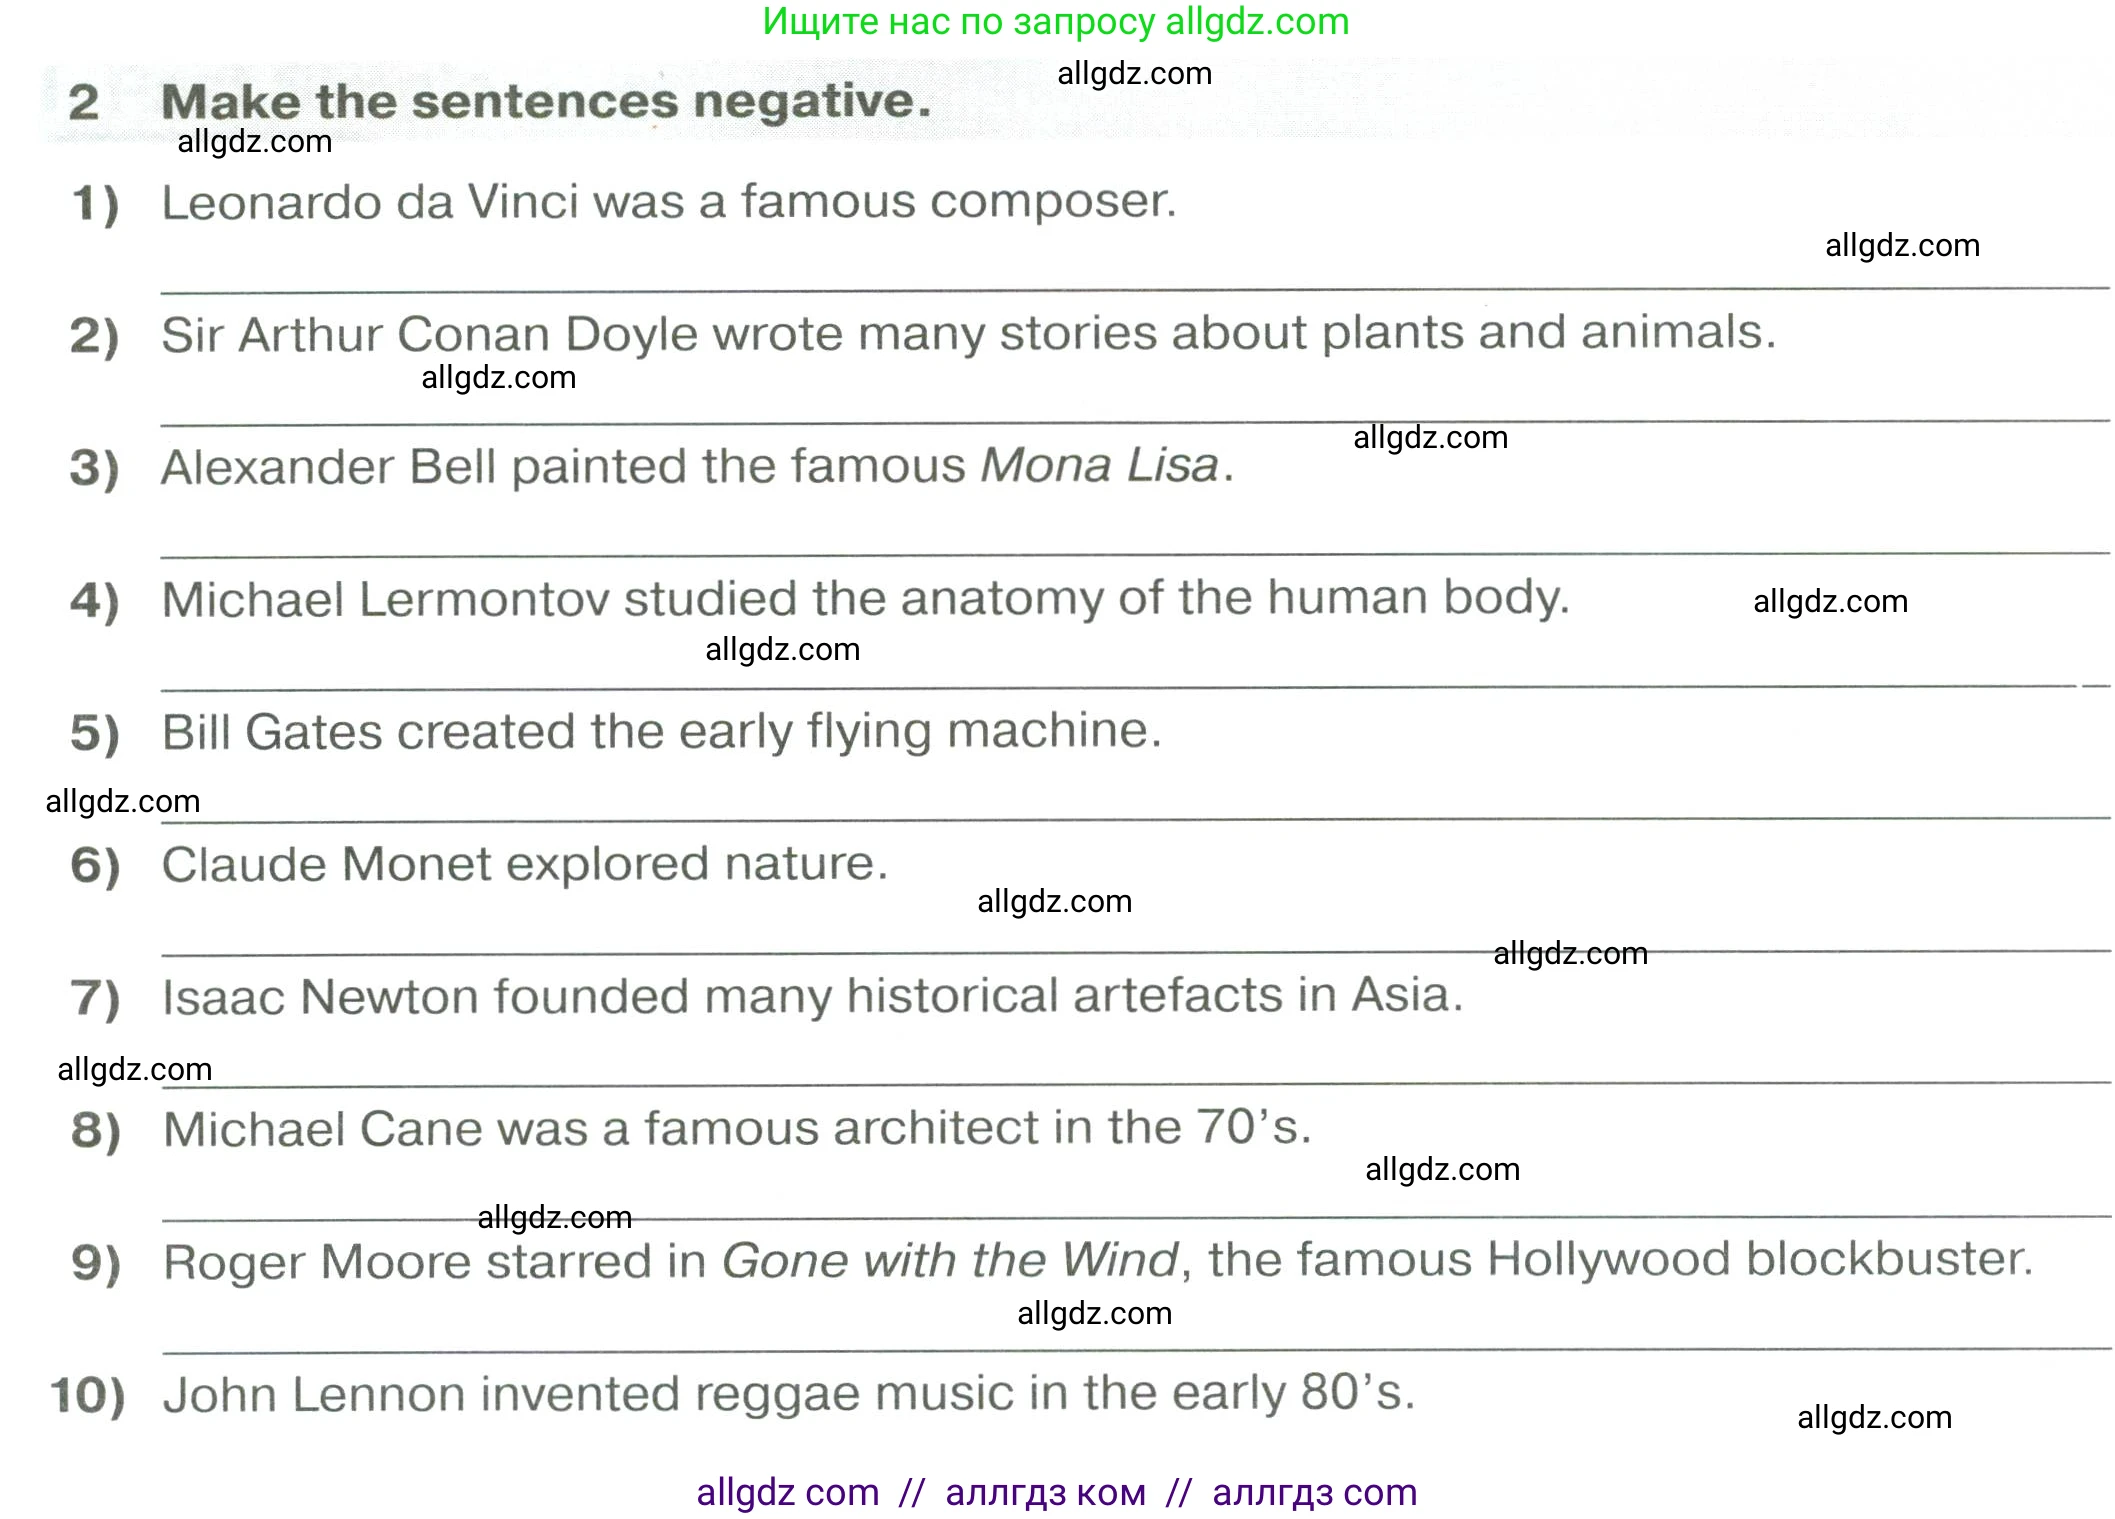The image size is (2115, 1519).
Task: Click the answer line under the Leonardo sentence
Action: tap(1134, 289)
